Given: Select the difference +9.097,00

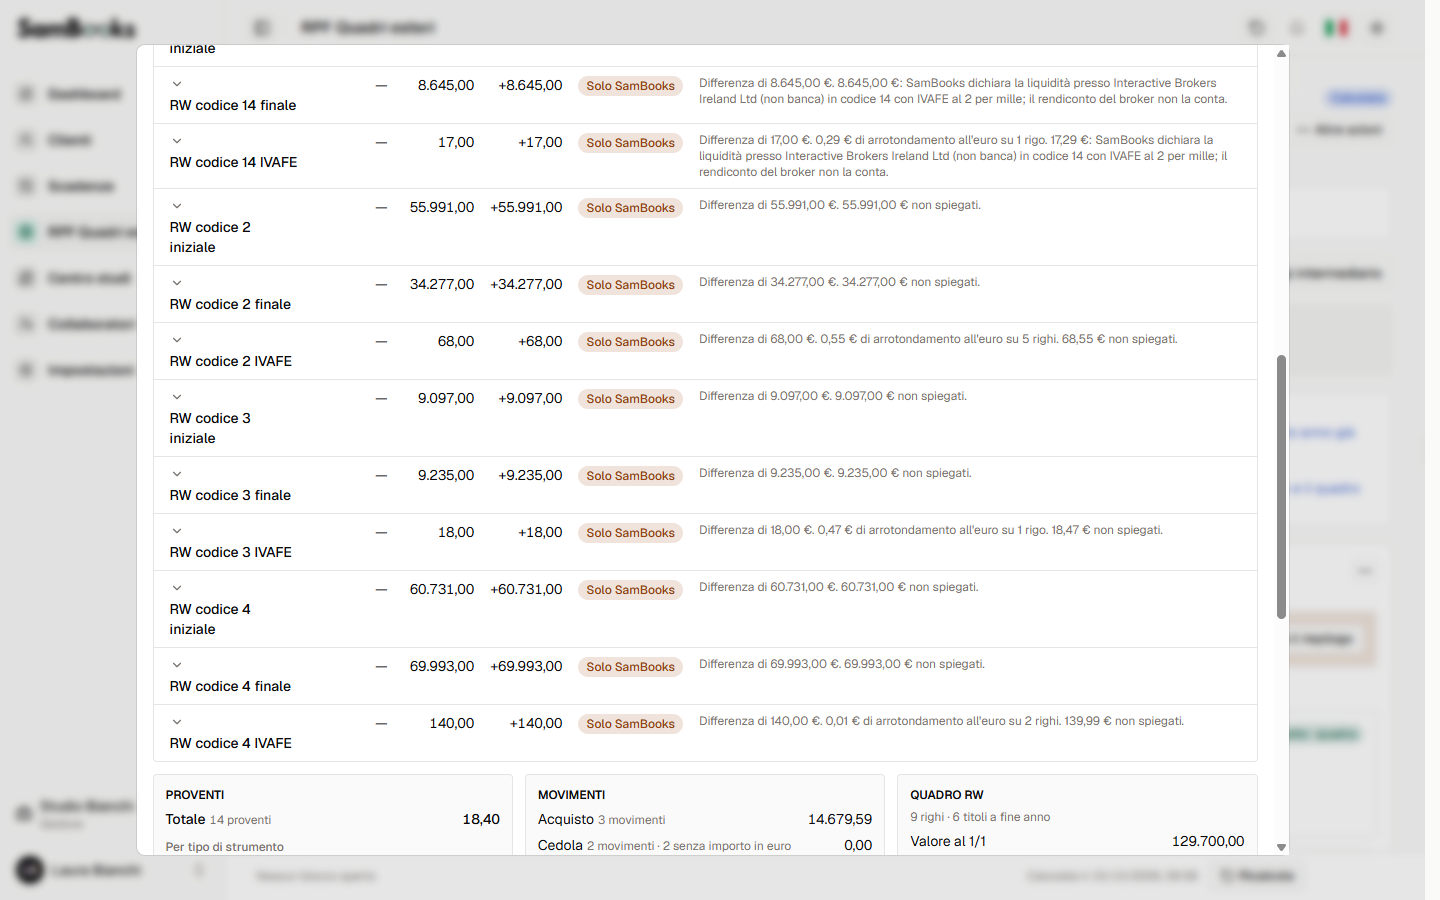Looking at the screenshot, I should tap(530, 399).
